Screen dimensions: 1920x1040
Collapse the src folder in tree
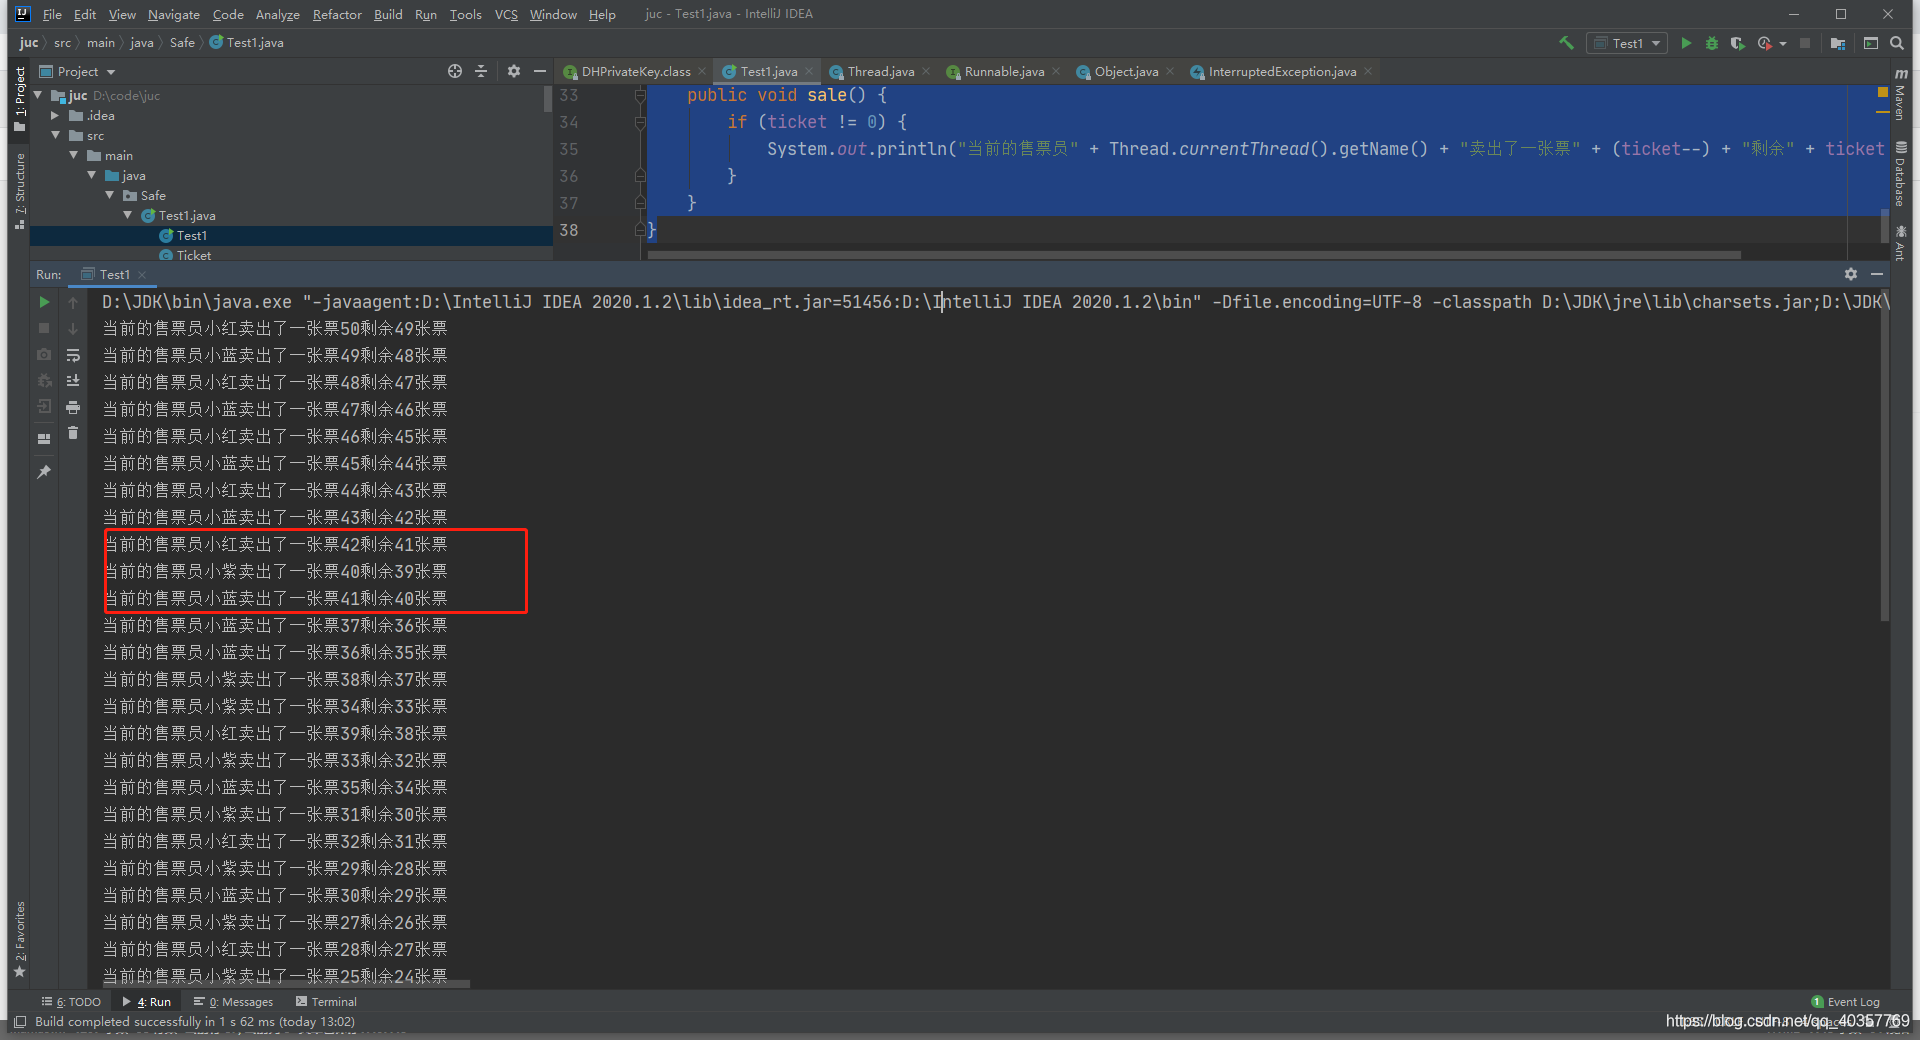tap(56, 135)
